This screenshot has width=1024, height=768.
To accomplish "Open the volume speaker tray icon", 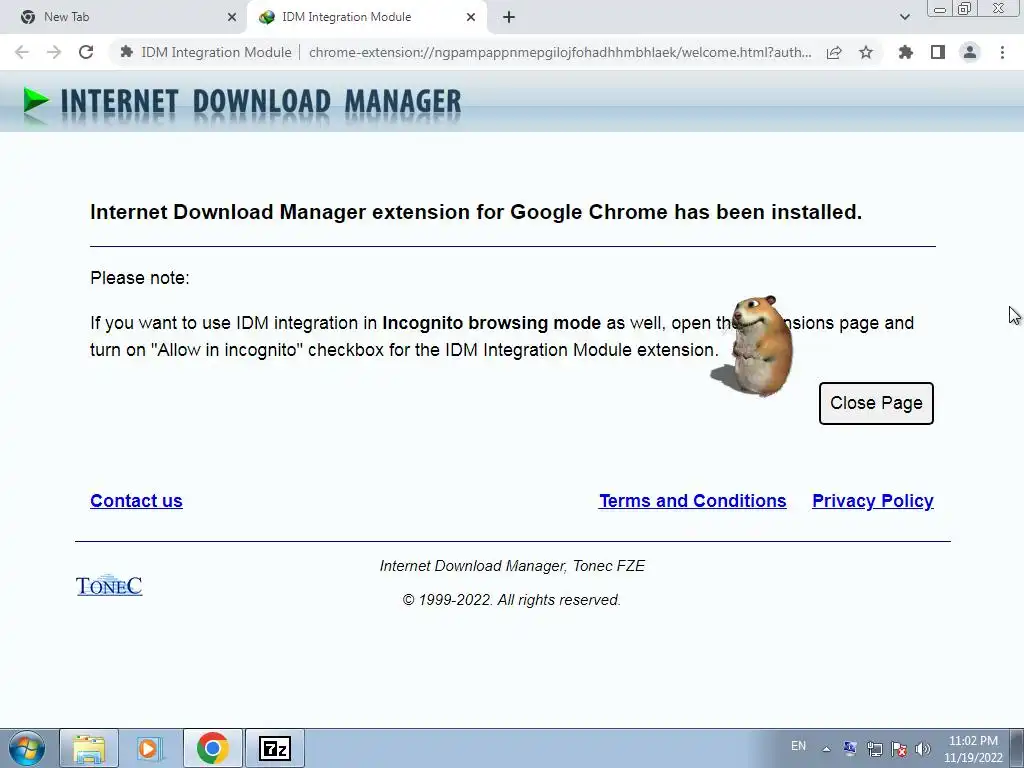I will click(x=923, y=749).
